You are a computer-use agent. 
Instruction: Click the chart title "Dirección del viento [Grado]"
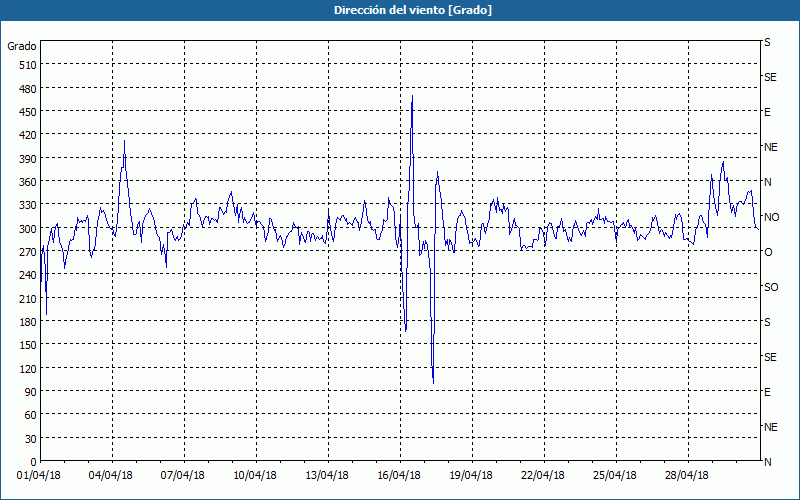[413, 10]
